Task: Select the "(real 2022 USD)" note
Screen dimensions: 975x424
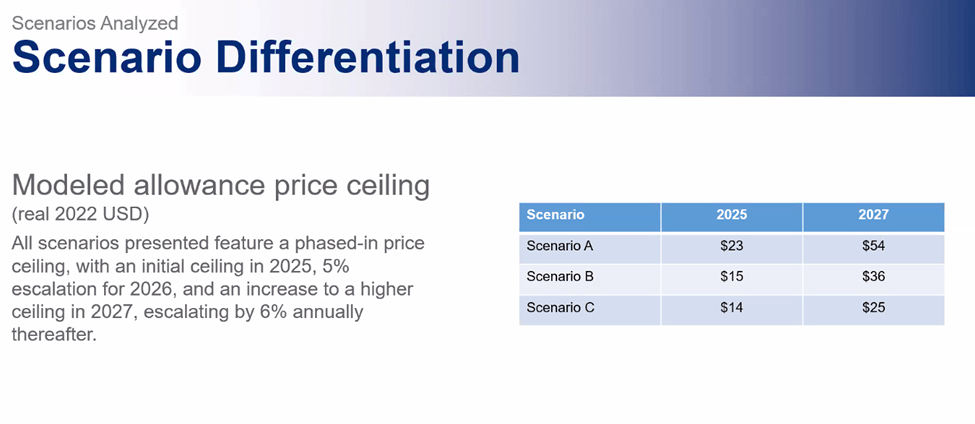Action: click(x=80, y=214)
